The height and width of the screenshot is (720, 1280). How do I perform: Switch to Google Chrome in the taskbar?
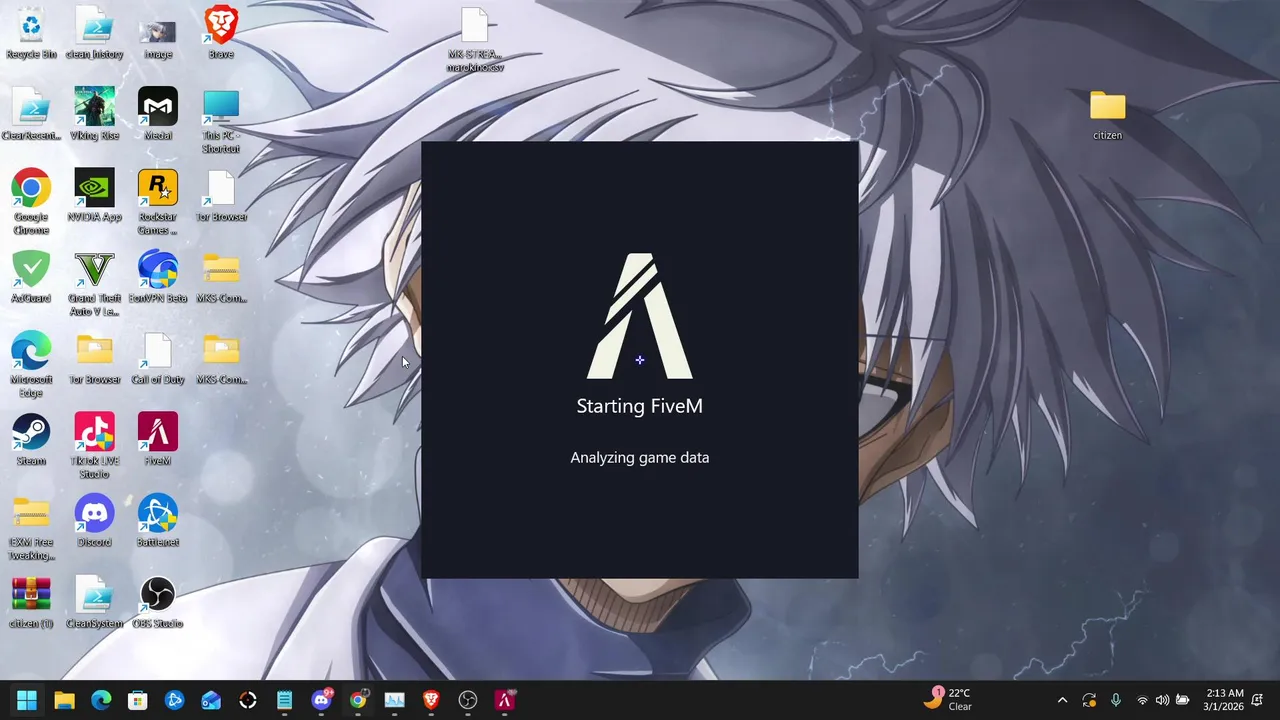358,700
